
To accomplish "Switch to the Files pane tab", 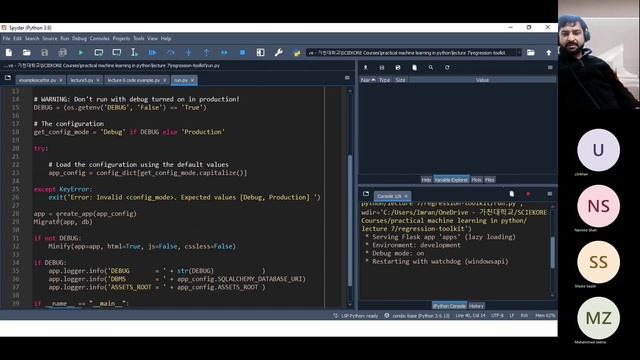I will (490, 180).
